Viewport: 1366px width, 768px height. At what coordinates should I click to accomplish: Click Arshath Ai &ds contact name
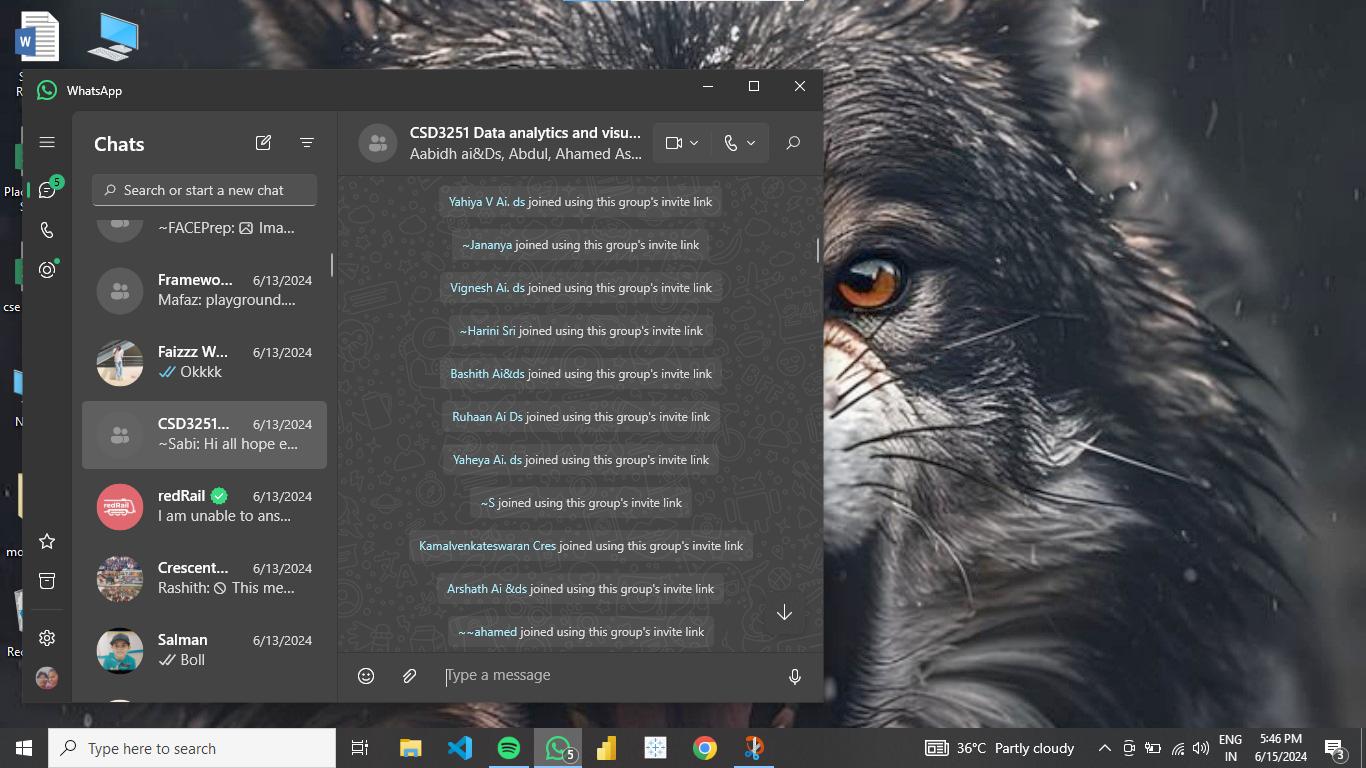487,589
